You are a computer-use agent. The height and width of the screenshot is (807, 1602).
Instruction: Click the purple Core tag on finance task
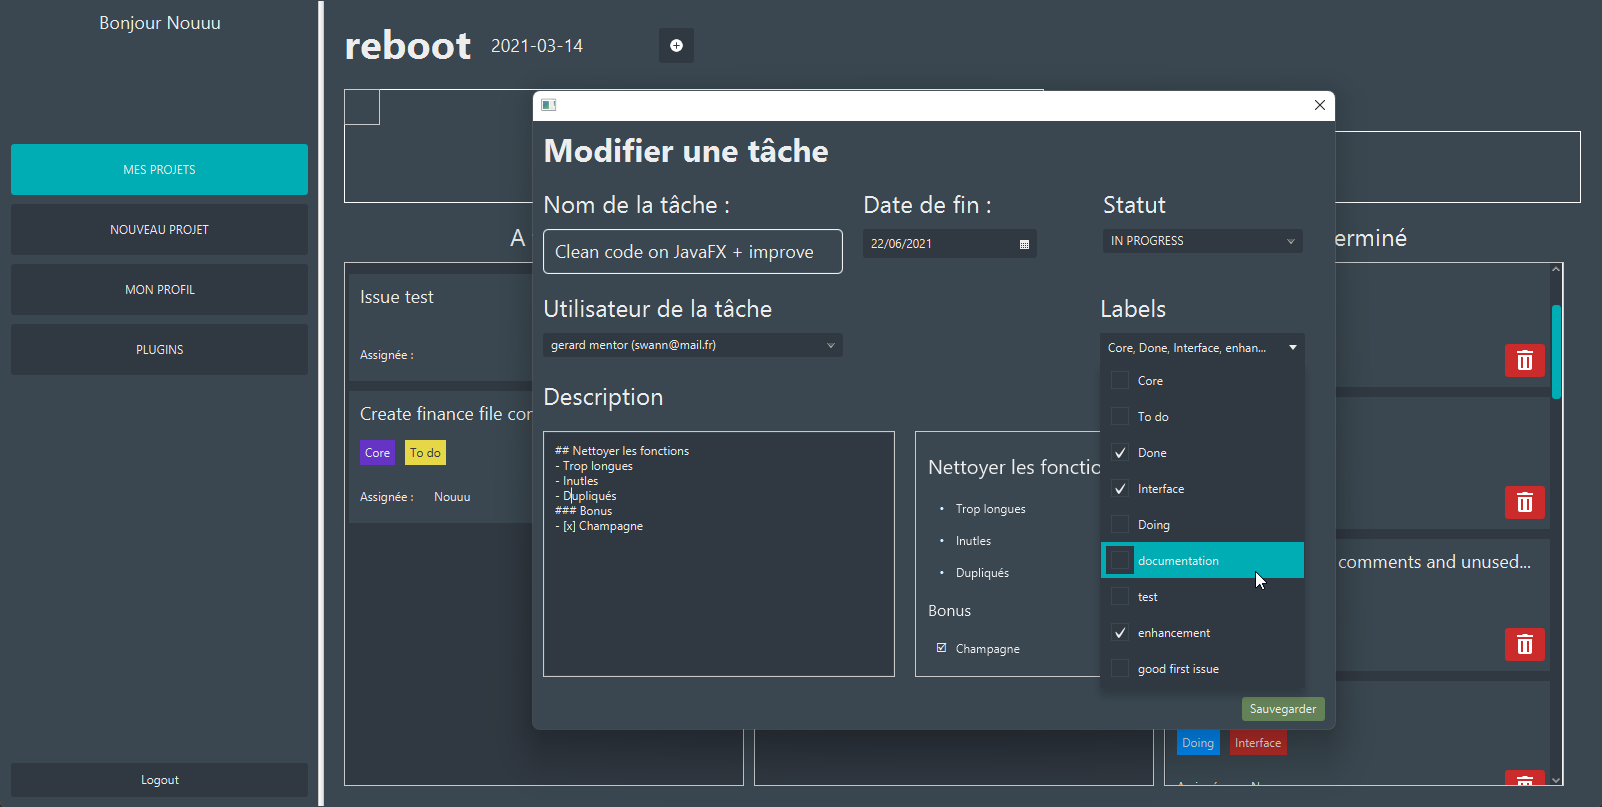[x=377, y=453]
